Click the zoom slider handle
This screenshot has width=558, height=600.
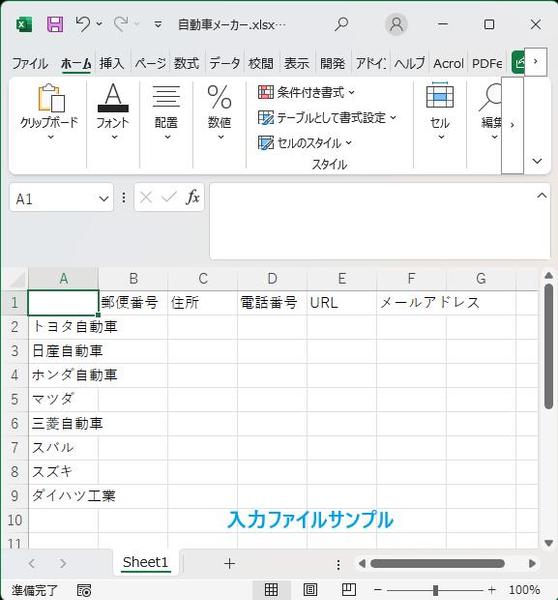[x=435, y=590]
